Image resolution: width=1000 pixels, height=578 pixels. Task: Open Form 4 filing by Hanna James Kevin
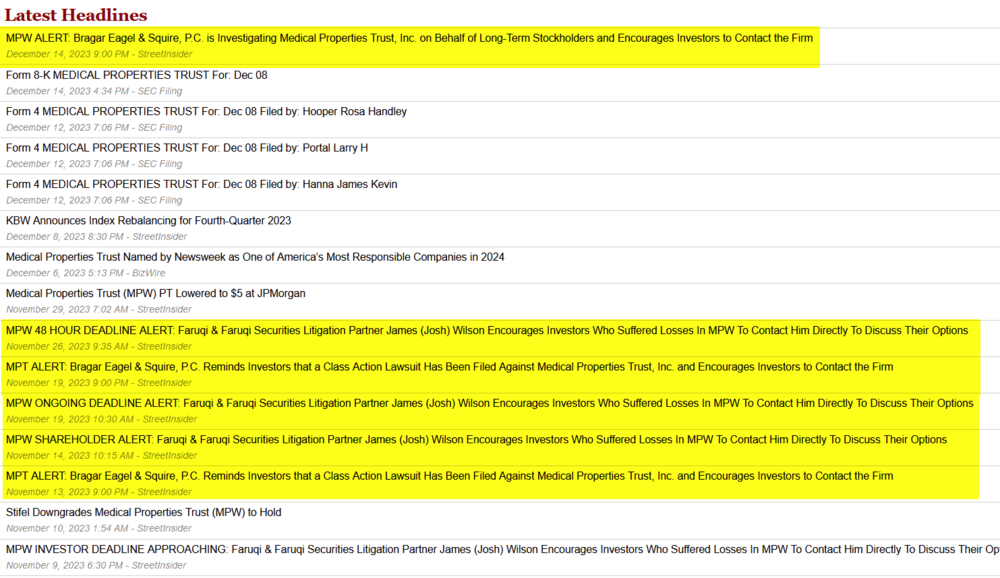(x=202, y=184)
